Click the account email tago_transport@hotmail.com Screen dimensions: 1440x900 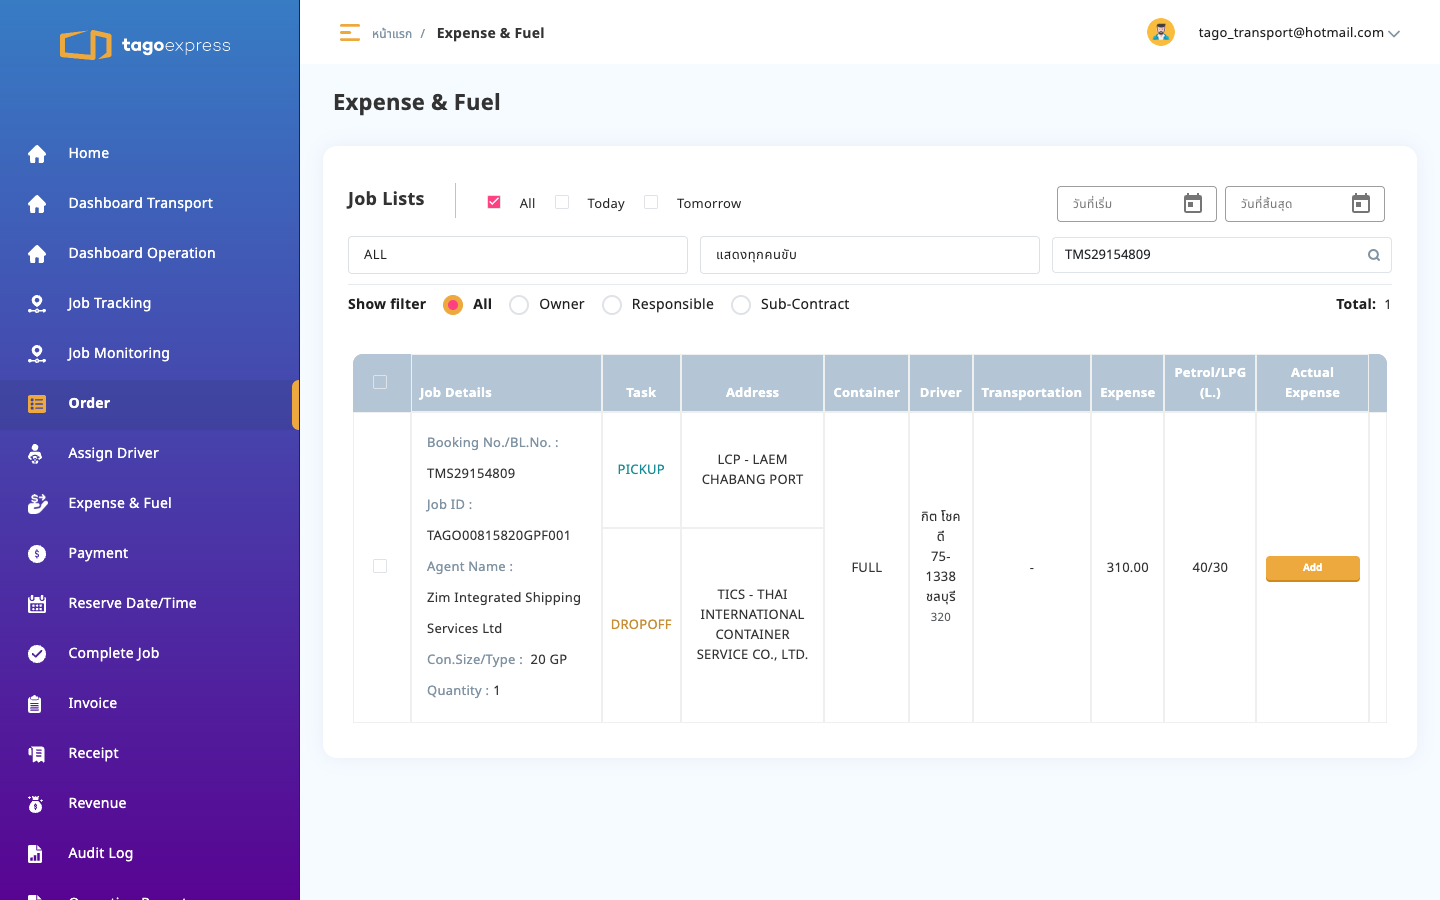click(x=1291, y=33)
